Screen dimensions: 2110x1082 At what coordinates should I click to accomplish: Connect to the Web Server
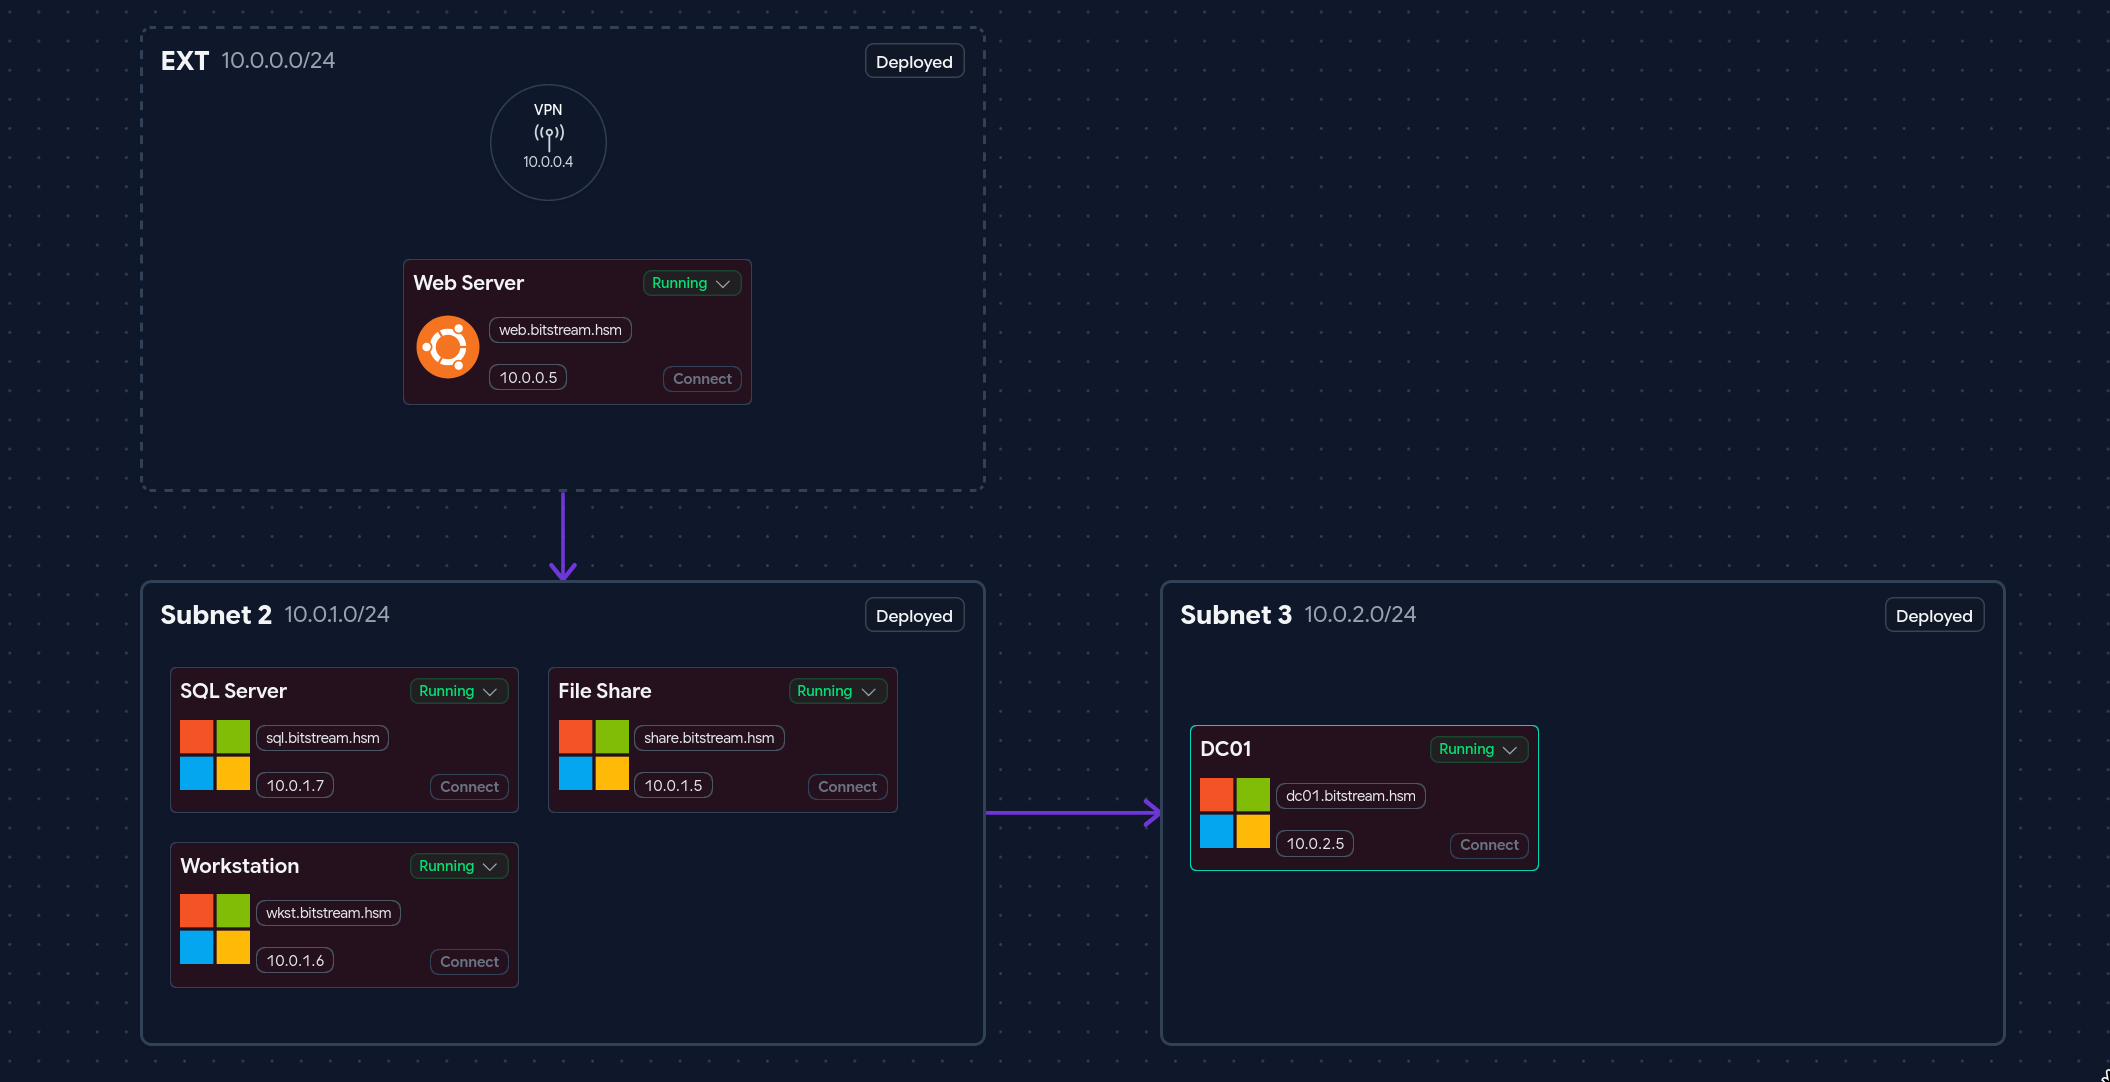(702, 379)
